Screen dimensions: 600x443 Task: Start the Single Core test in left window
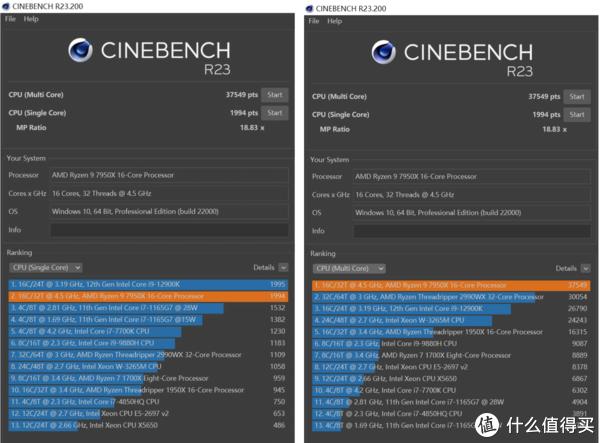[275, 113]
